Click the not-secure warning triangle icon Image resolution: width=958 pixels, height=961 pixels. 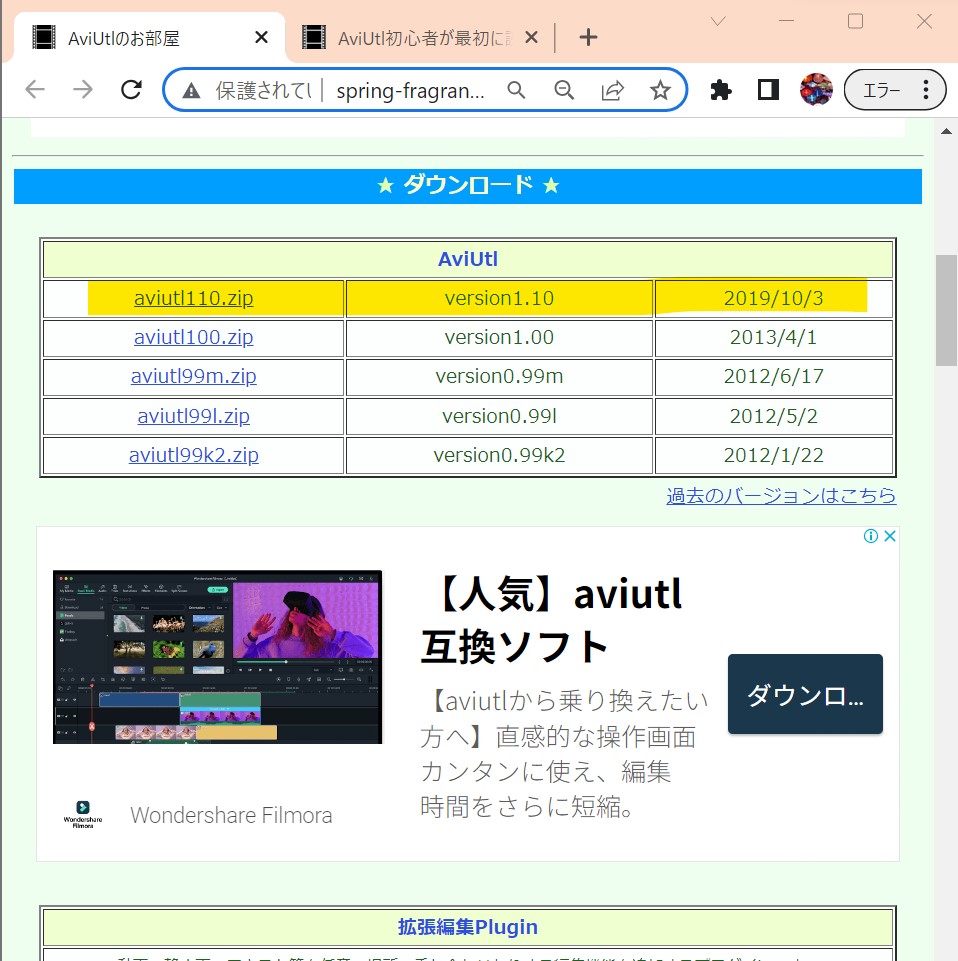tap(191, 91)
